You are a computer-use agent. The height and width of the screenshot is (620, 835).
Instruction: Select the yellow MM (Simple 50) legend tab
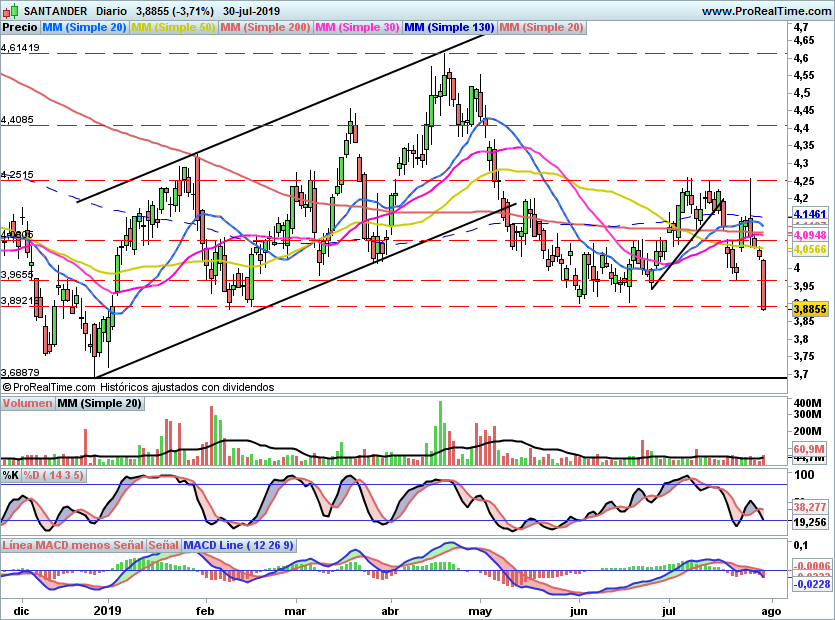coord(173,27)
